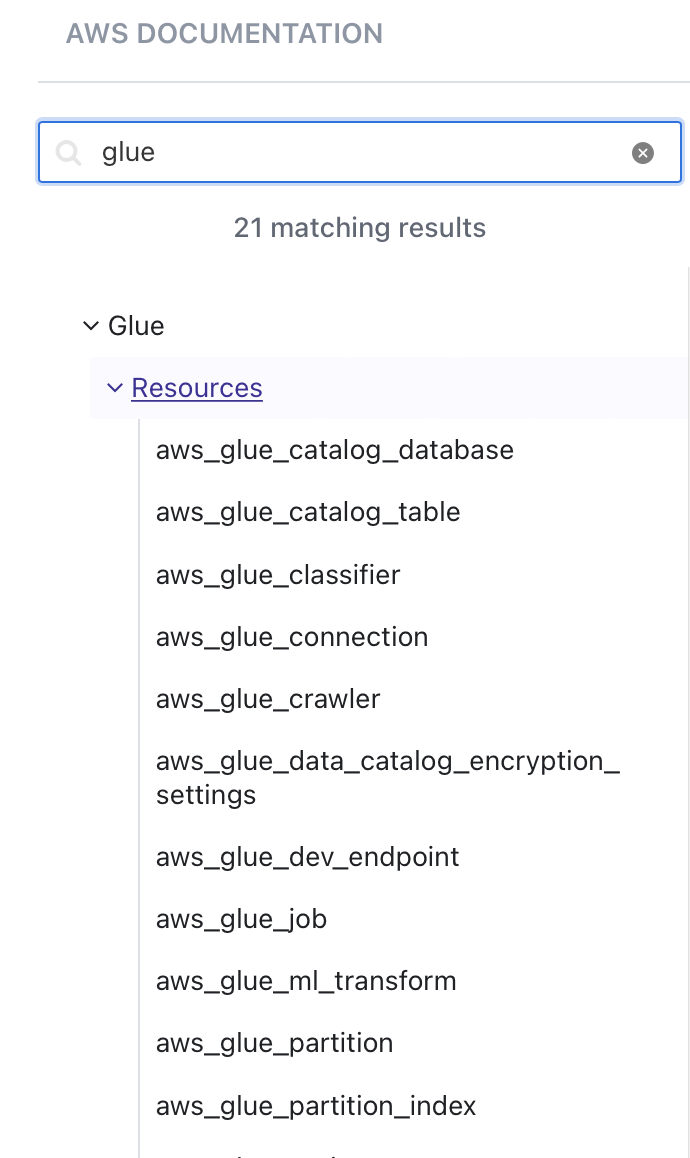This screenshot has width=690, height=1158.
Task: Open the Resources link
Action: (197, 388)
